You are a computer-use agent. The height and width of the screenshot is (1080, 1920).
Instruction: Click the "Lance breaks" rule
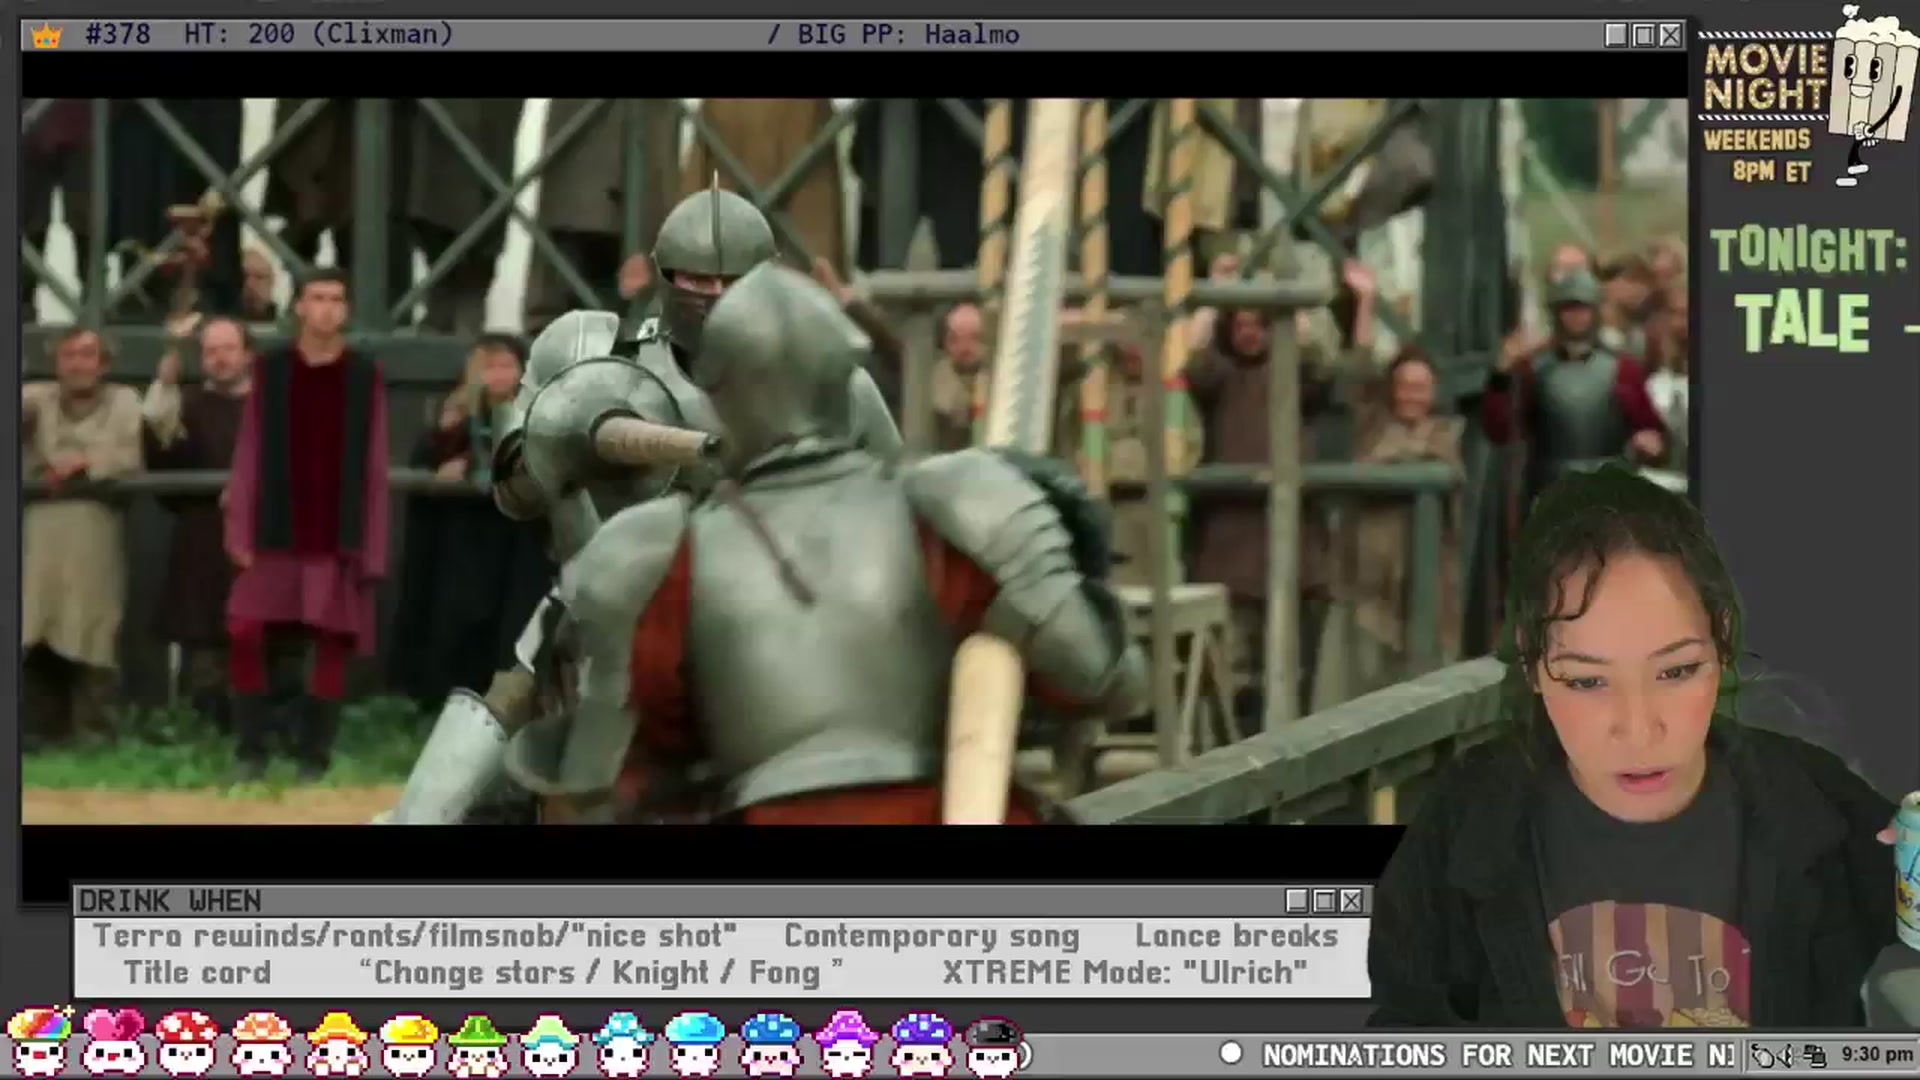point(1236,936)
